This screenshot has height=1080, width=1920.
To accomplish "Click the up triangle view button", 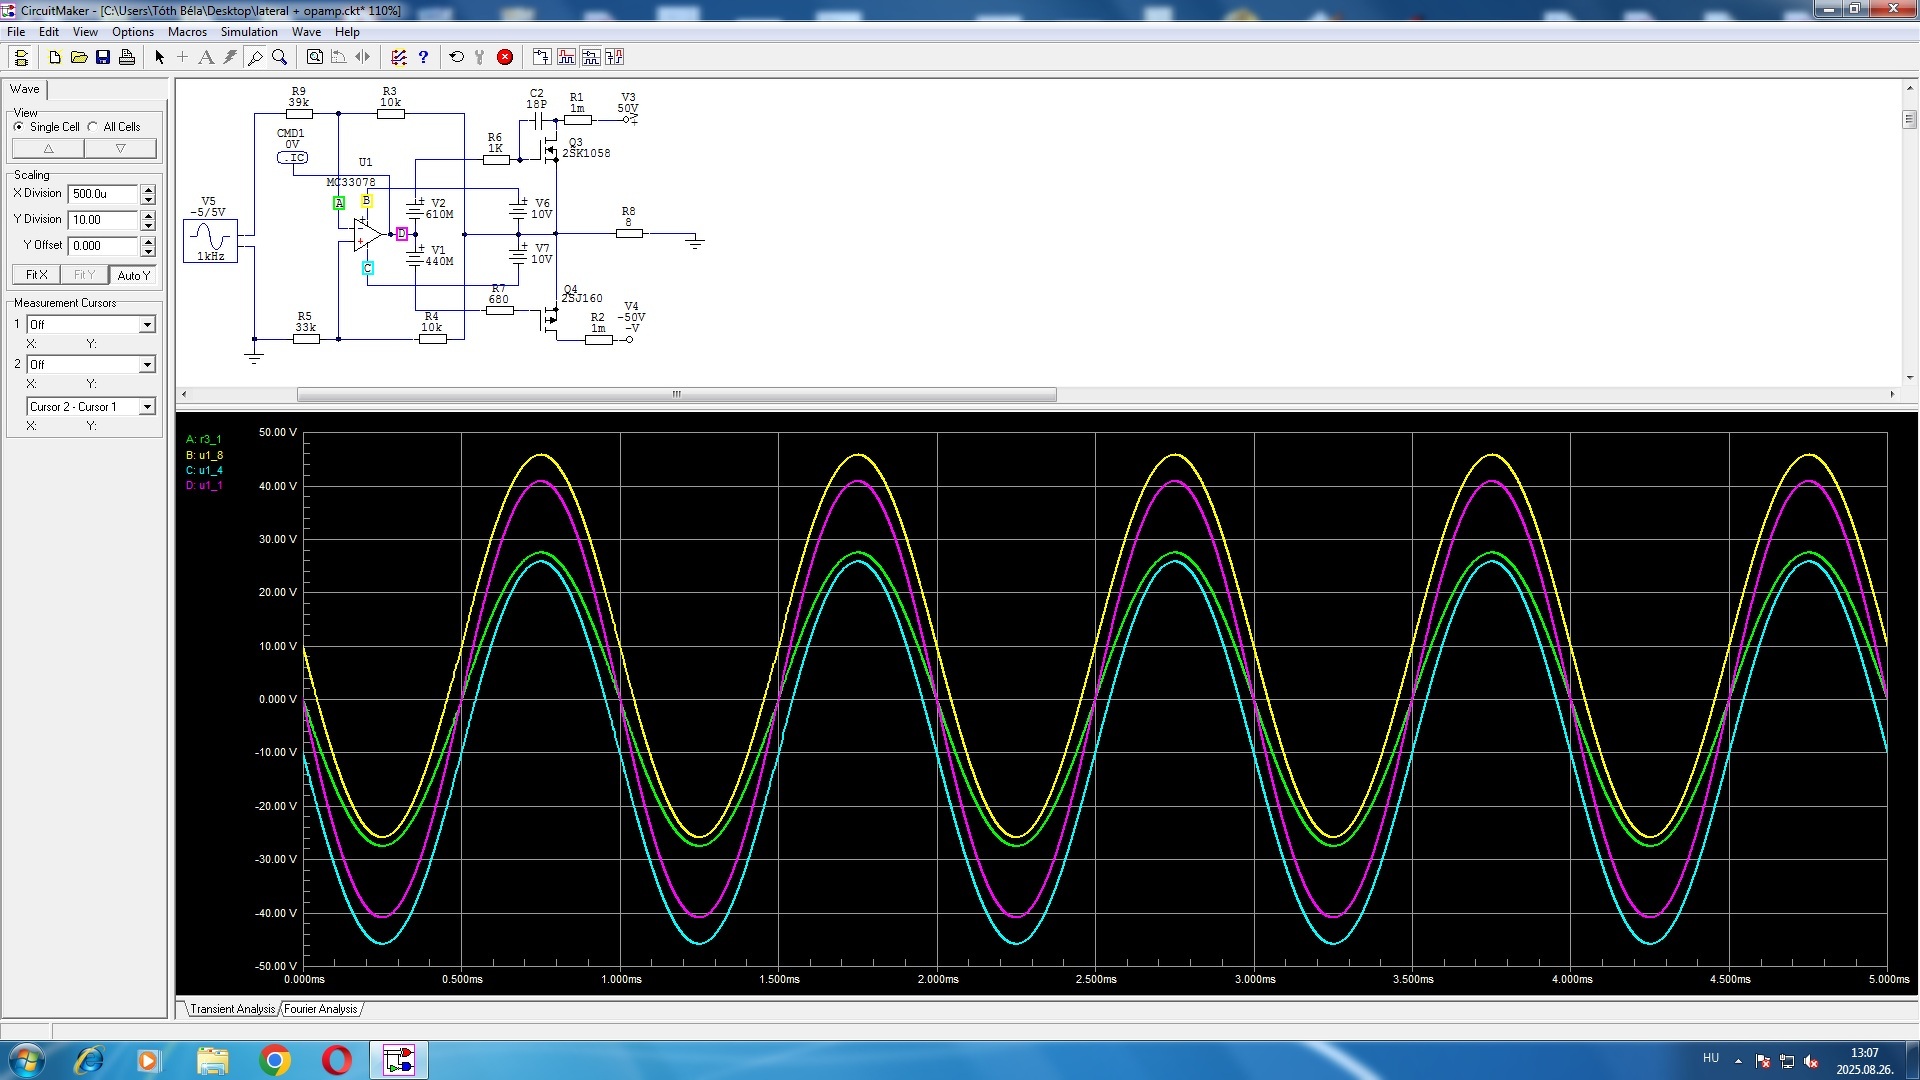I will pyautogui.click(x=48, y=149).
